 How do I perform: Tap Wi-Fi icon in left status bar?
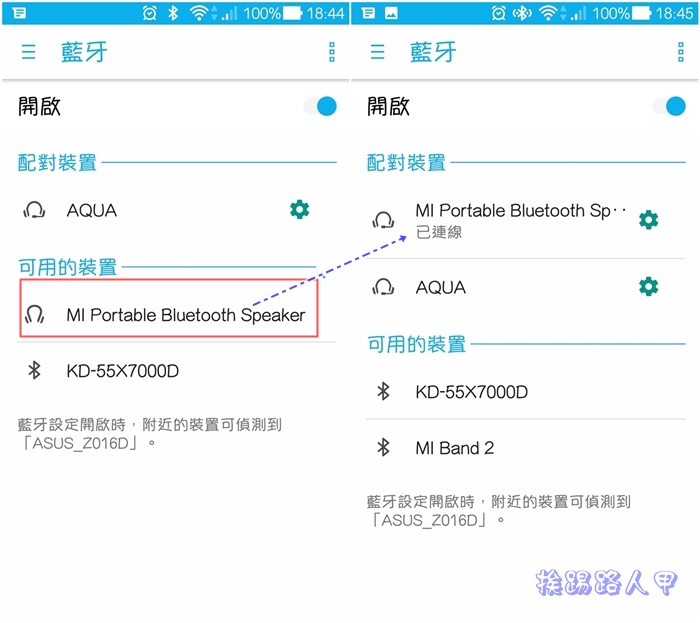tap(198, 13)
